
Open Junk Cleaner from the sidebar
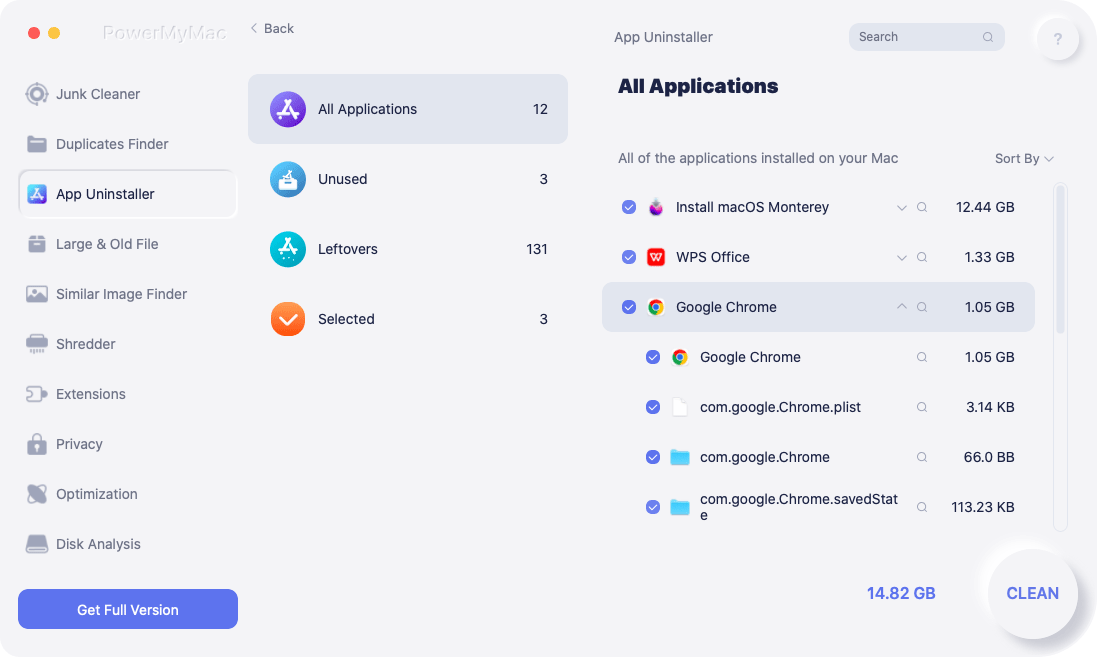[127, 94]
